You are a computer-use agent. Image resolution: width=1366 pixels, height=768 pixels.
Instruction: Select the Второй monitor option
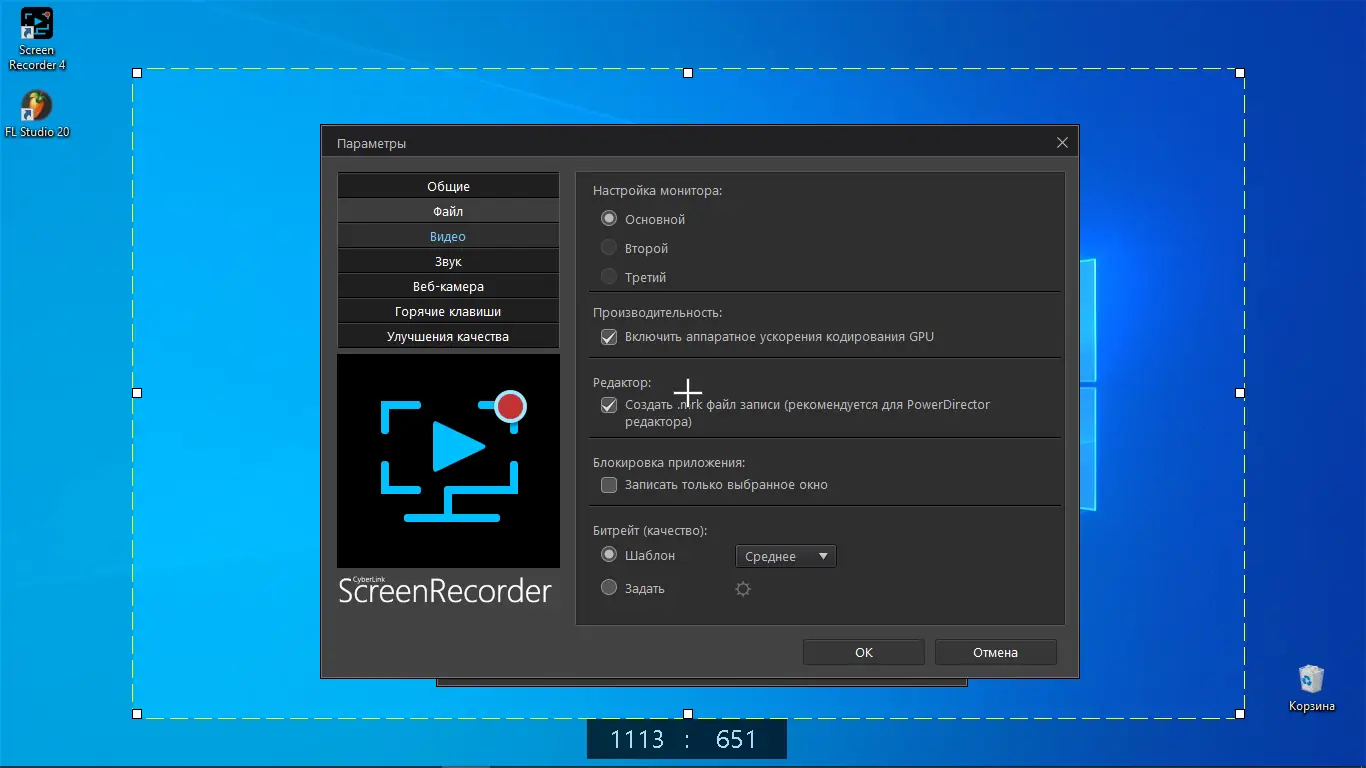coord(608,247)
